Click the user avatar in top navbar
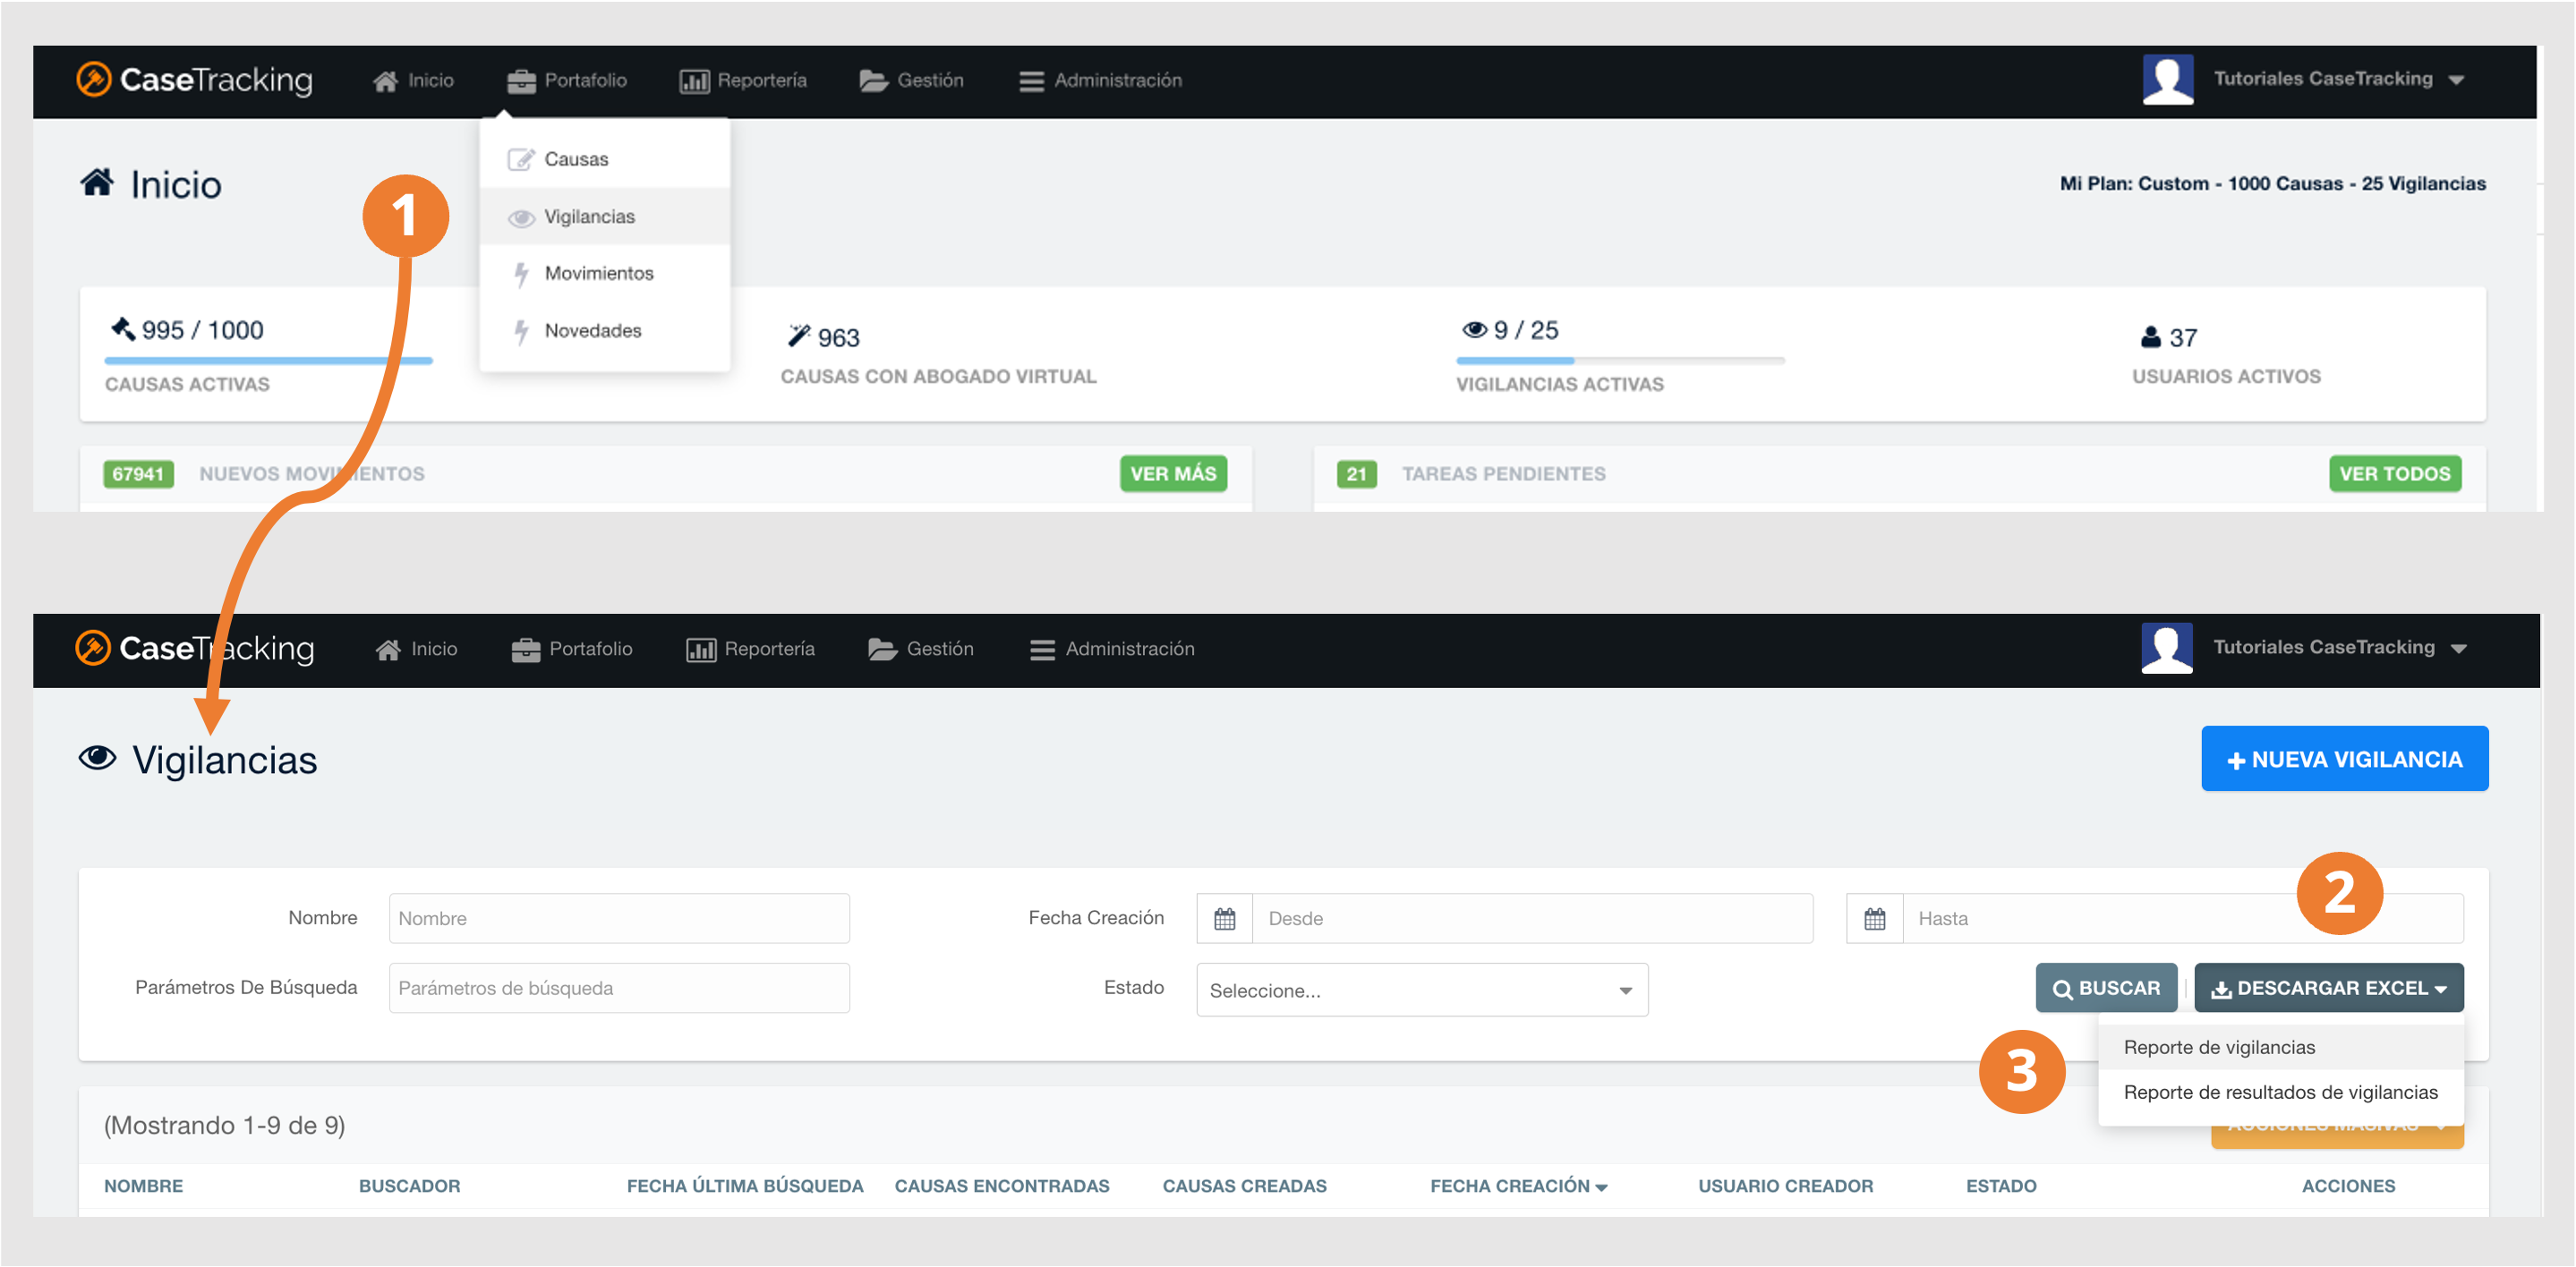The height and width of the screenshot is (1267, 2576). pos(2167,80)
